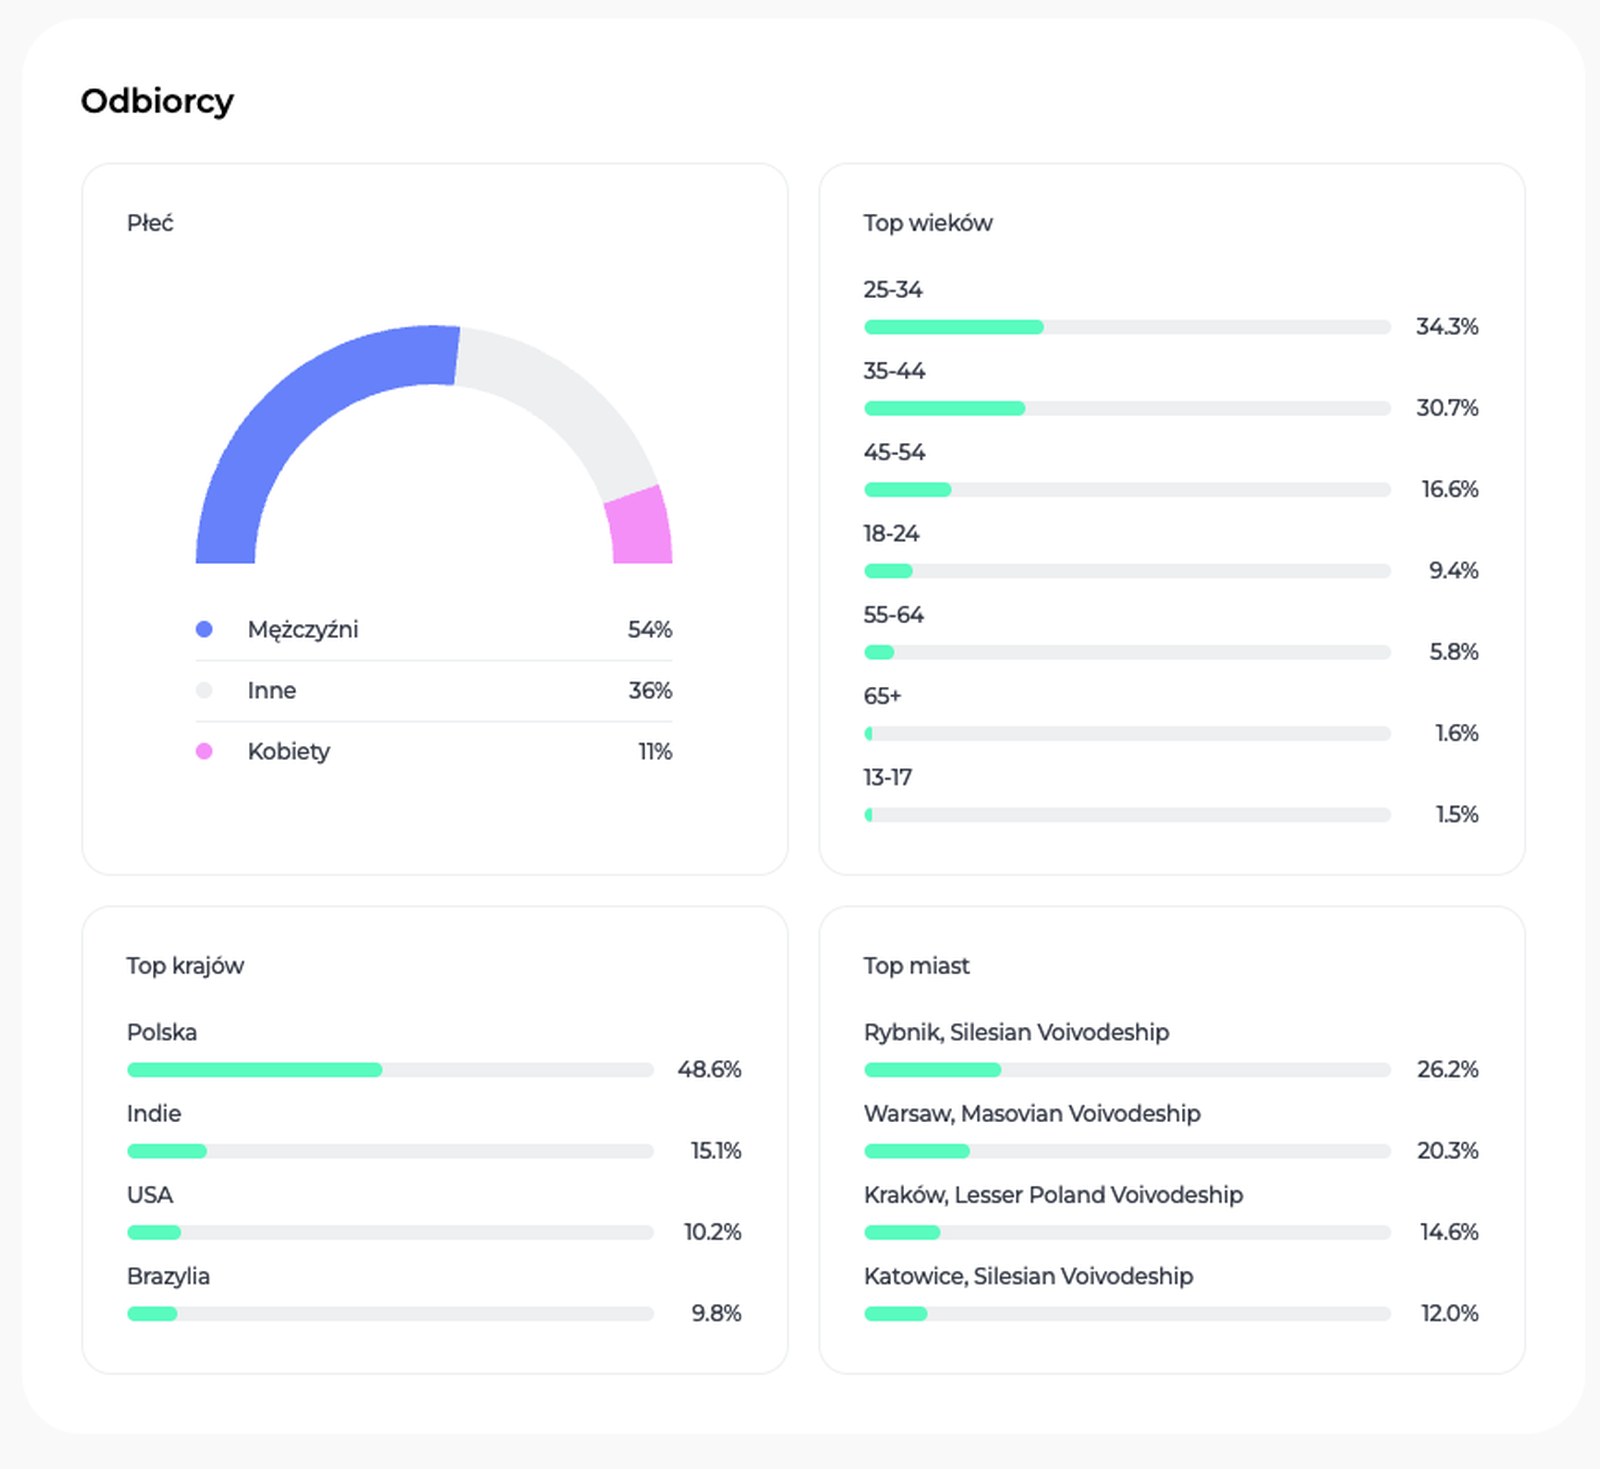This screenshot has height=1469, width=1600.
Task: Click the 16.6% age value
Action: (x=1450, y=489)
